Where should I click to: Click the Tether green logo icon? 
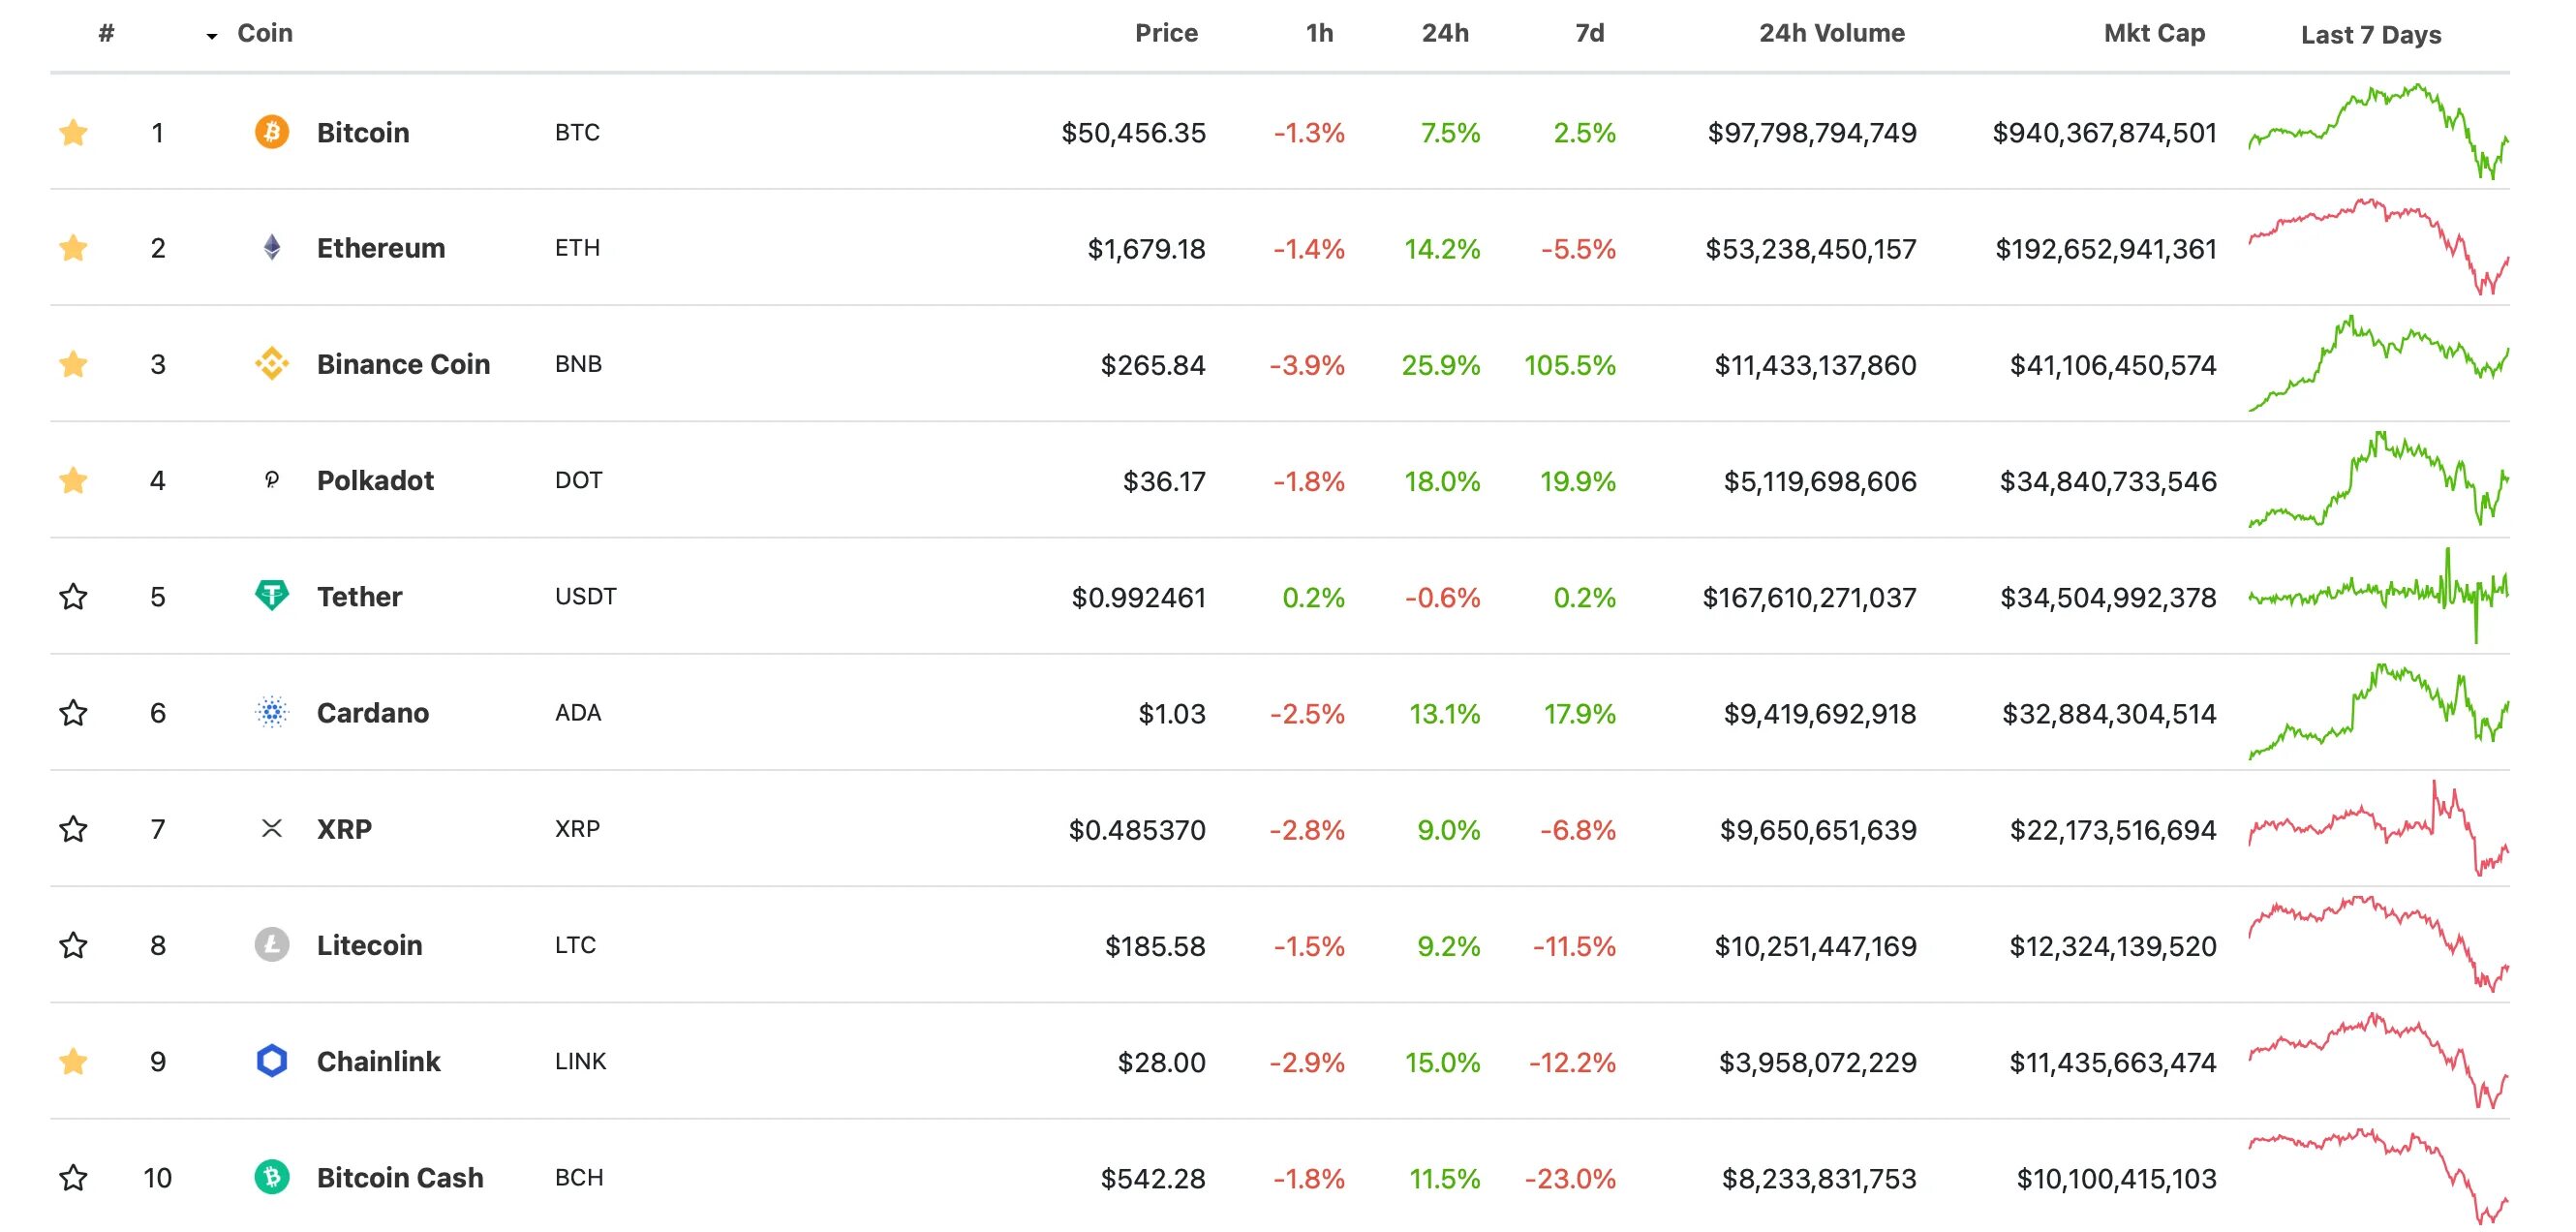[271, 596]
